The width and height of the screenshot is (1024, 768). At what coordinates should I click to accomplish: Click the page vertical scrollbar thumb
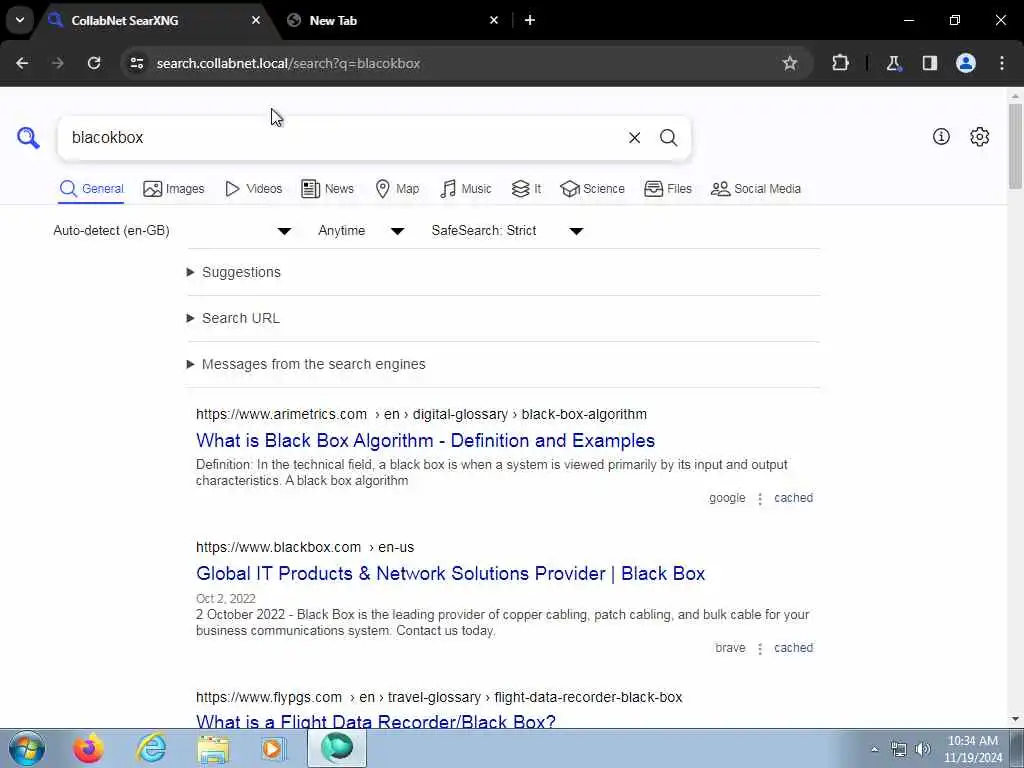pyautogui.click(x=1015, y=146)
